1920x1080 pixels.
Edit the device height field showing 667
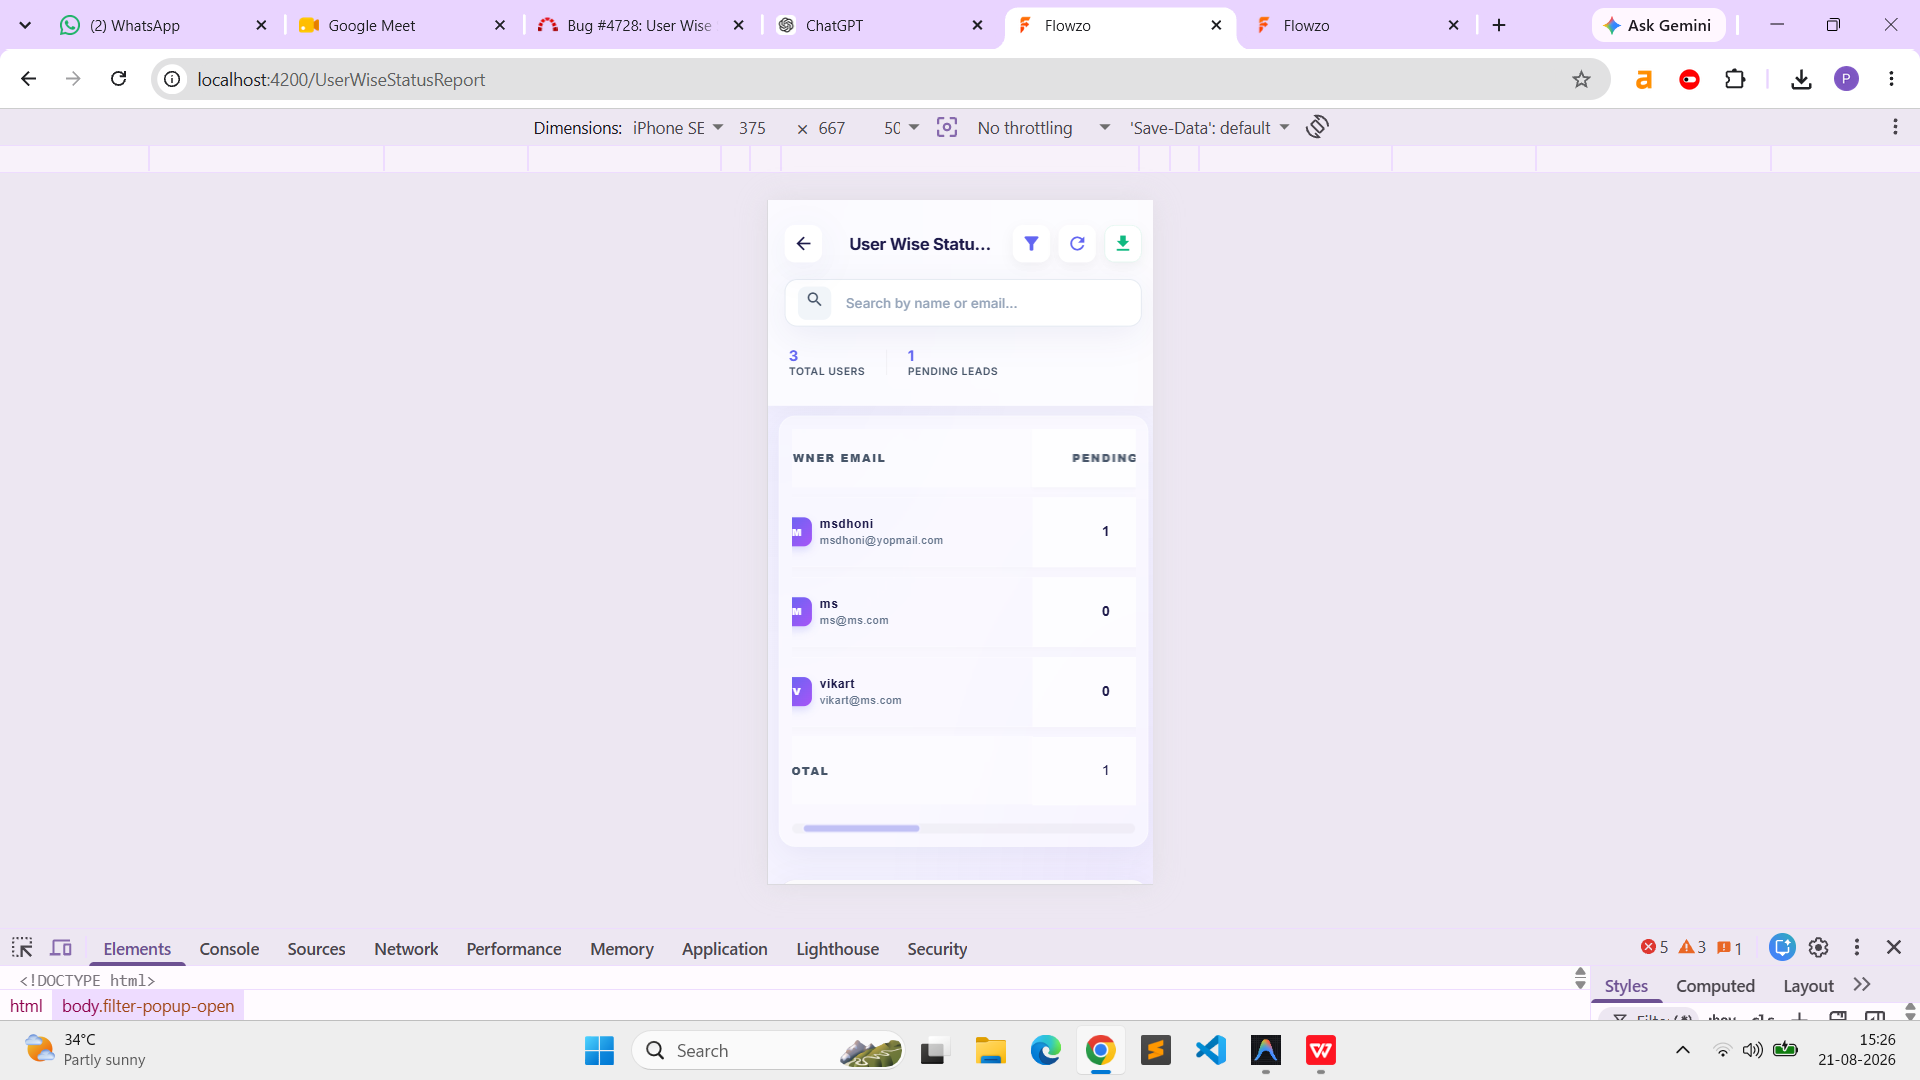coord(832,128)
